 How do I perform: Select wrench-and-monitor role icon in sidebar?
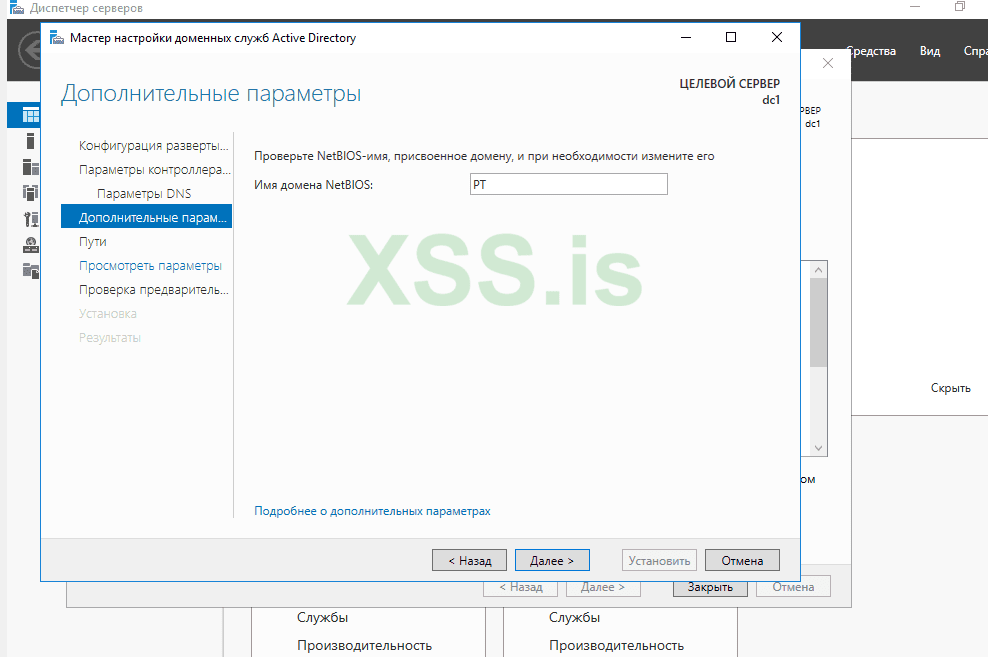[30, 219]
